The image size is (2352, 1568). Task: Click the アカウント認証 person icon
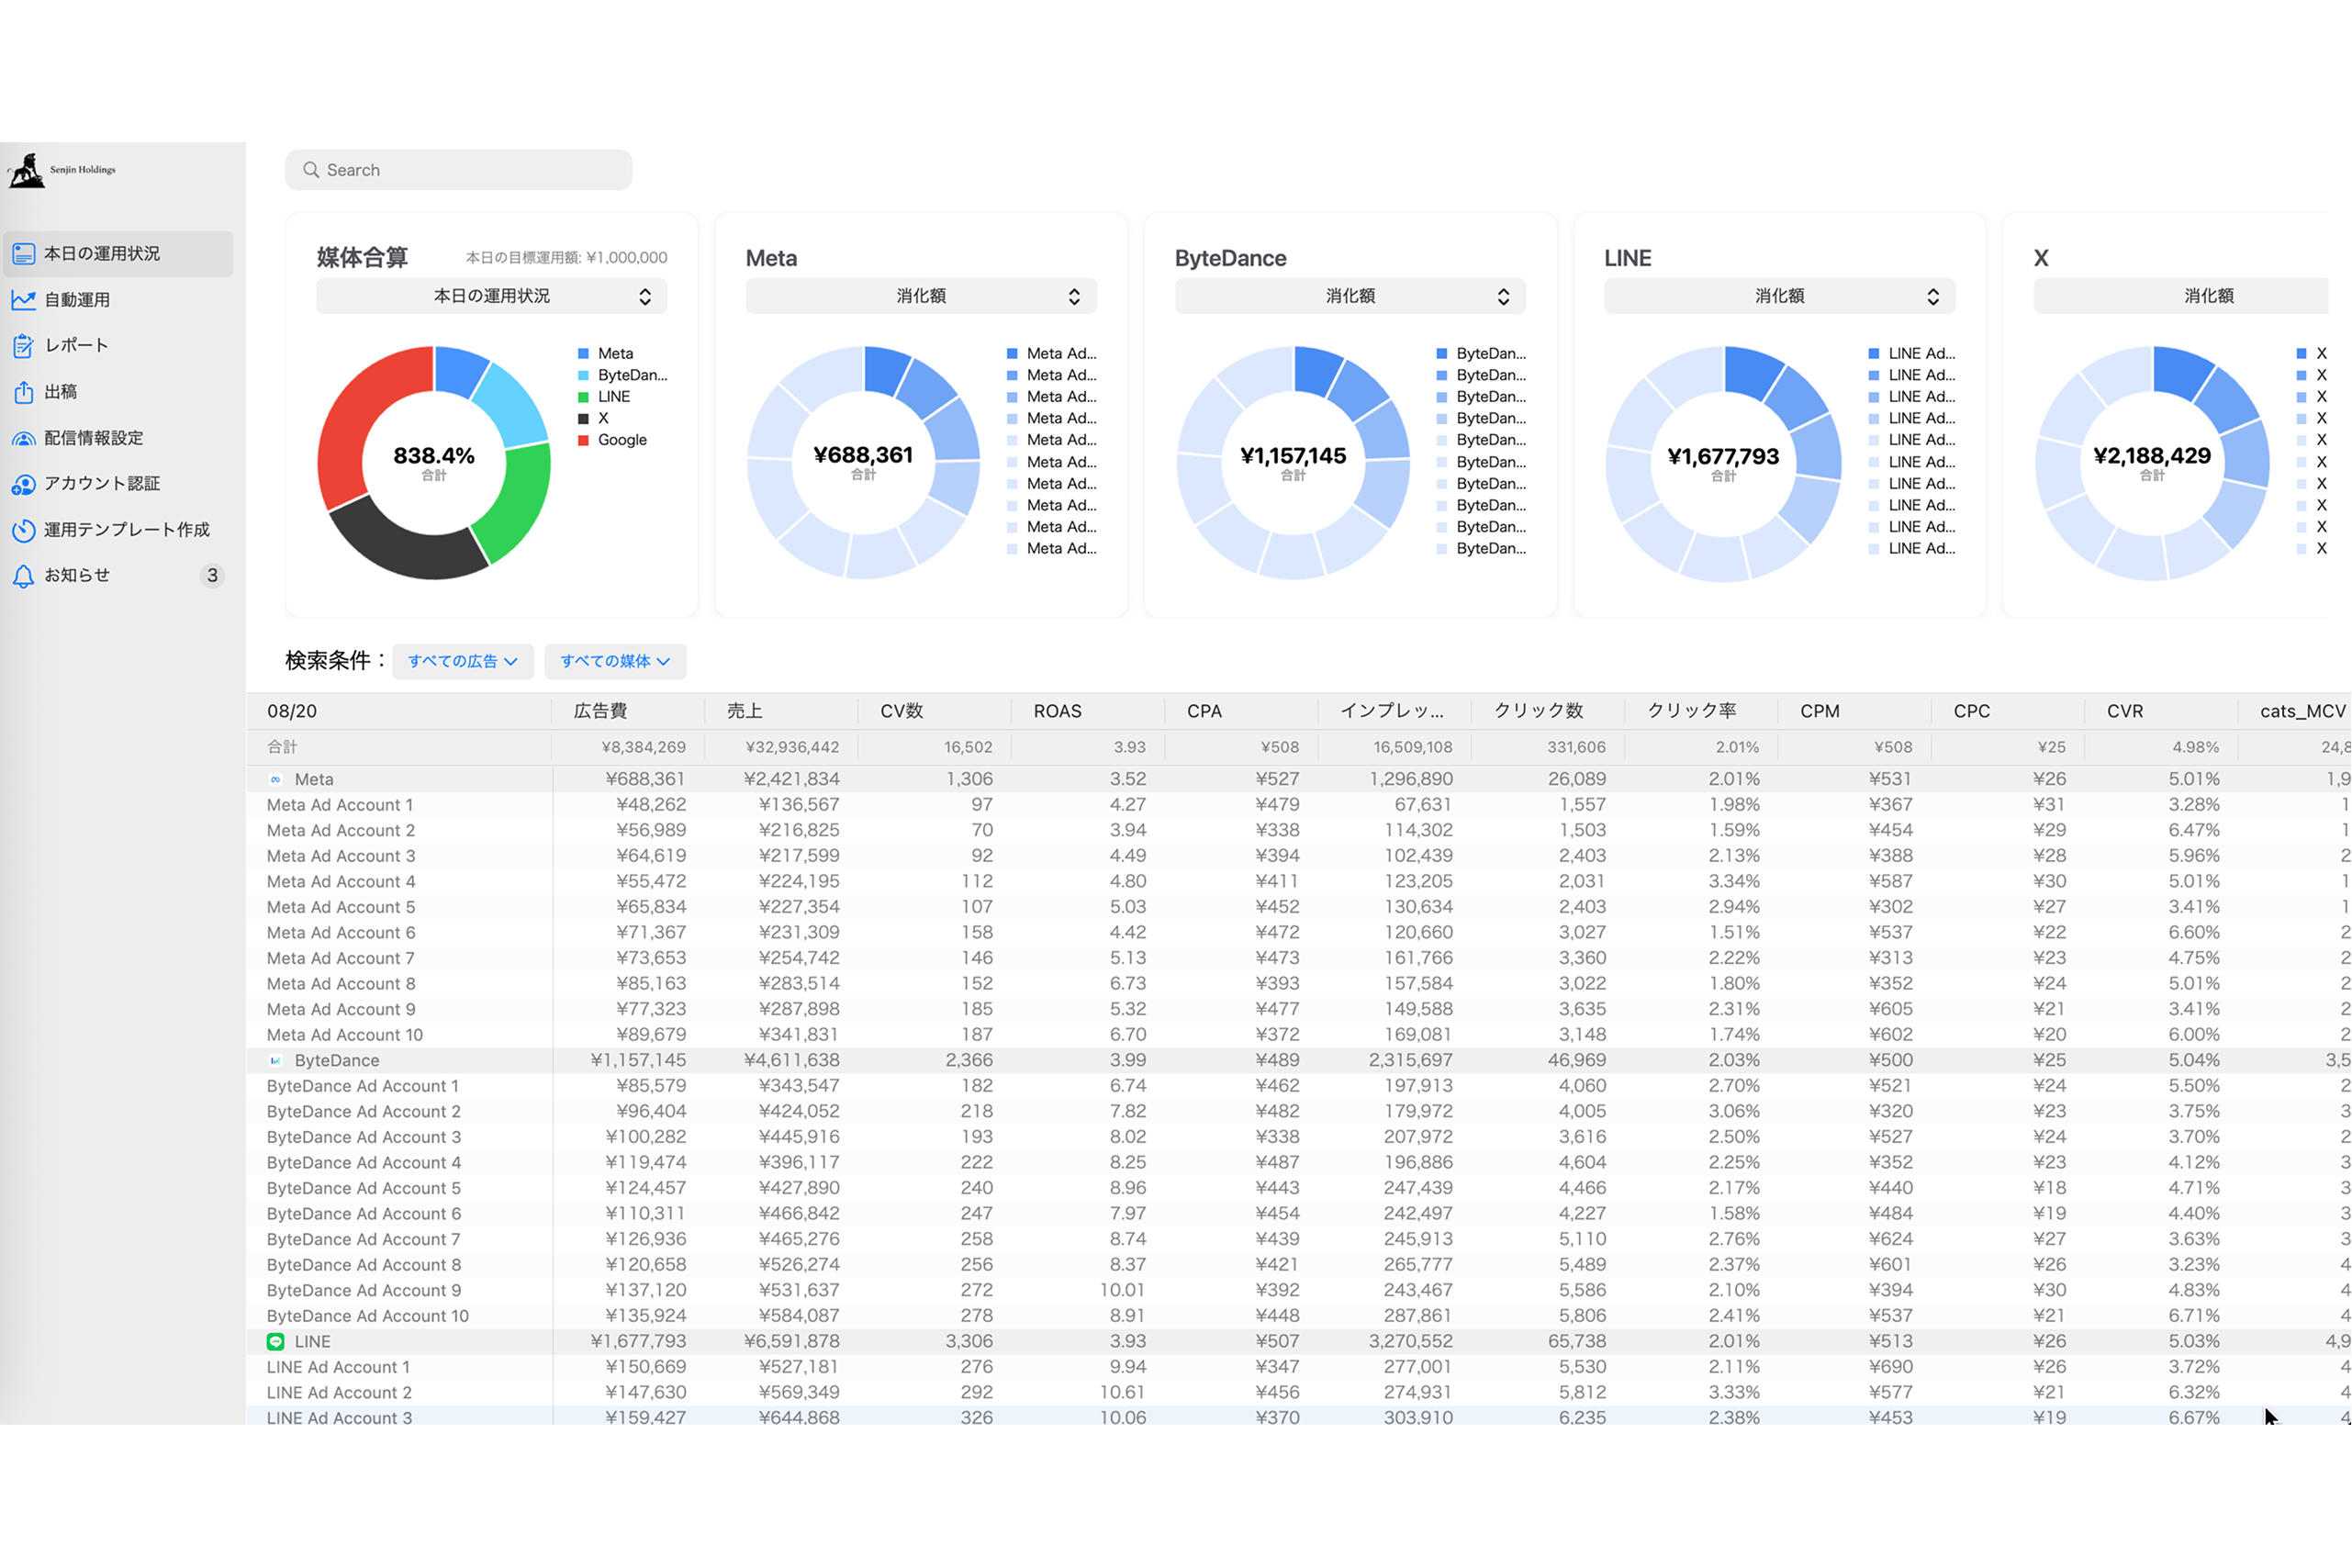click(23, 484)
